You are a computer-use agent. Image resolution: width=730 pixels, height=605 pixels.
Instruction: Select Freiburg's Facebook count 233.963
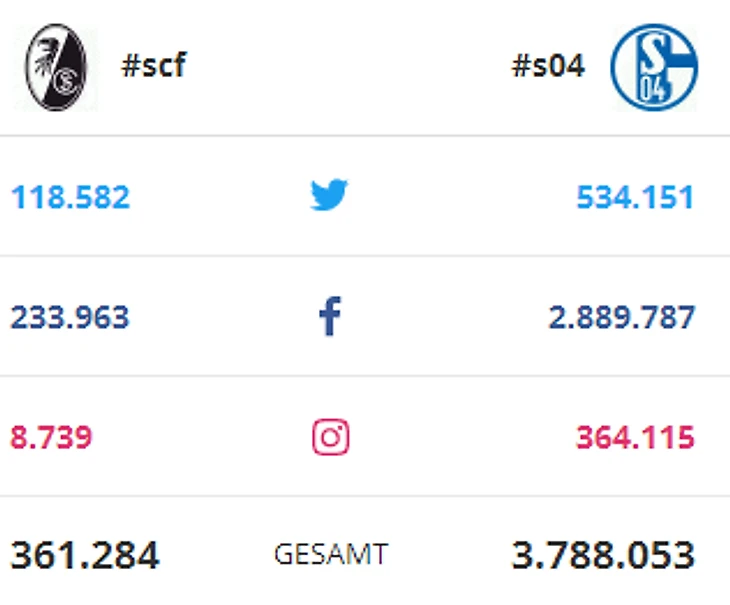[x=70, y=318]
